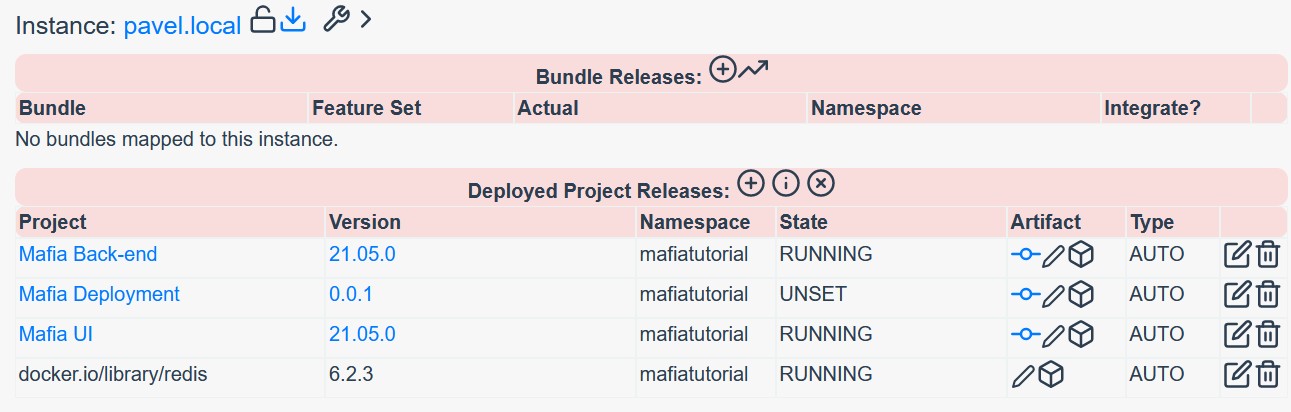Viewport: 1291px width, 412px height.
Task: Click the download icon beside instance name
Action: click(x=292, y=20)
